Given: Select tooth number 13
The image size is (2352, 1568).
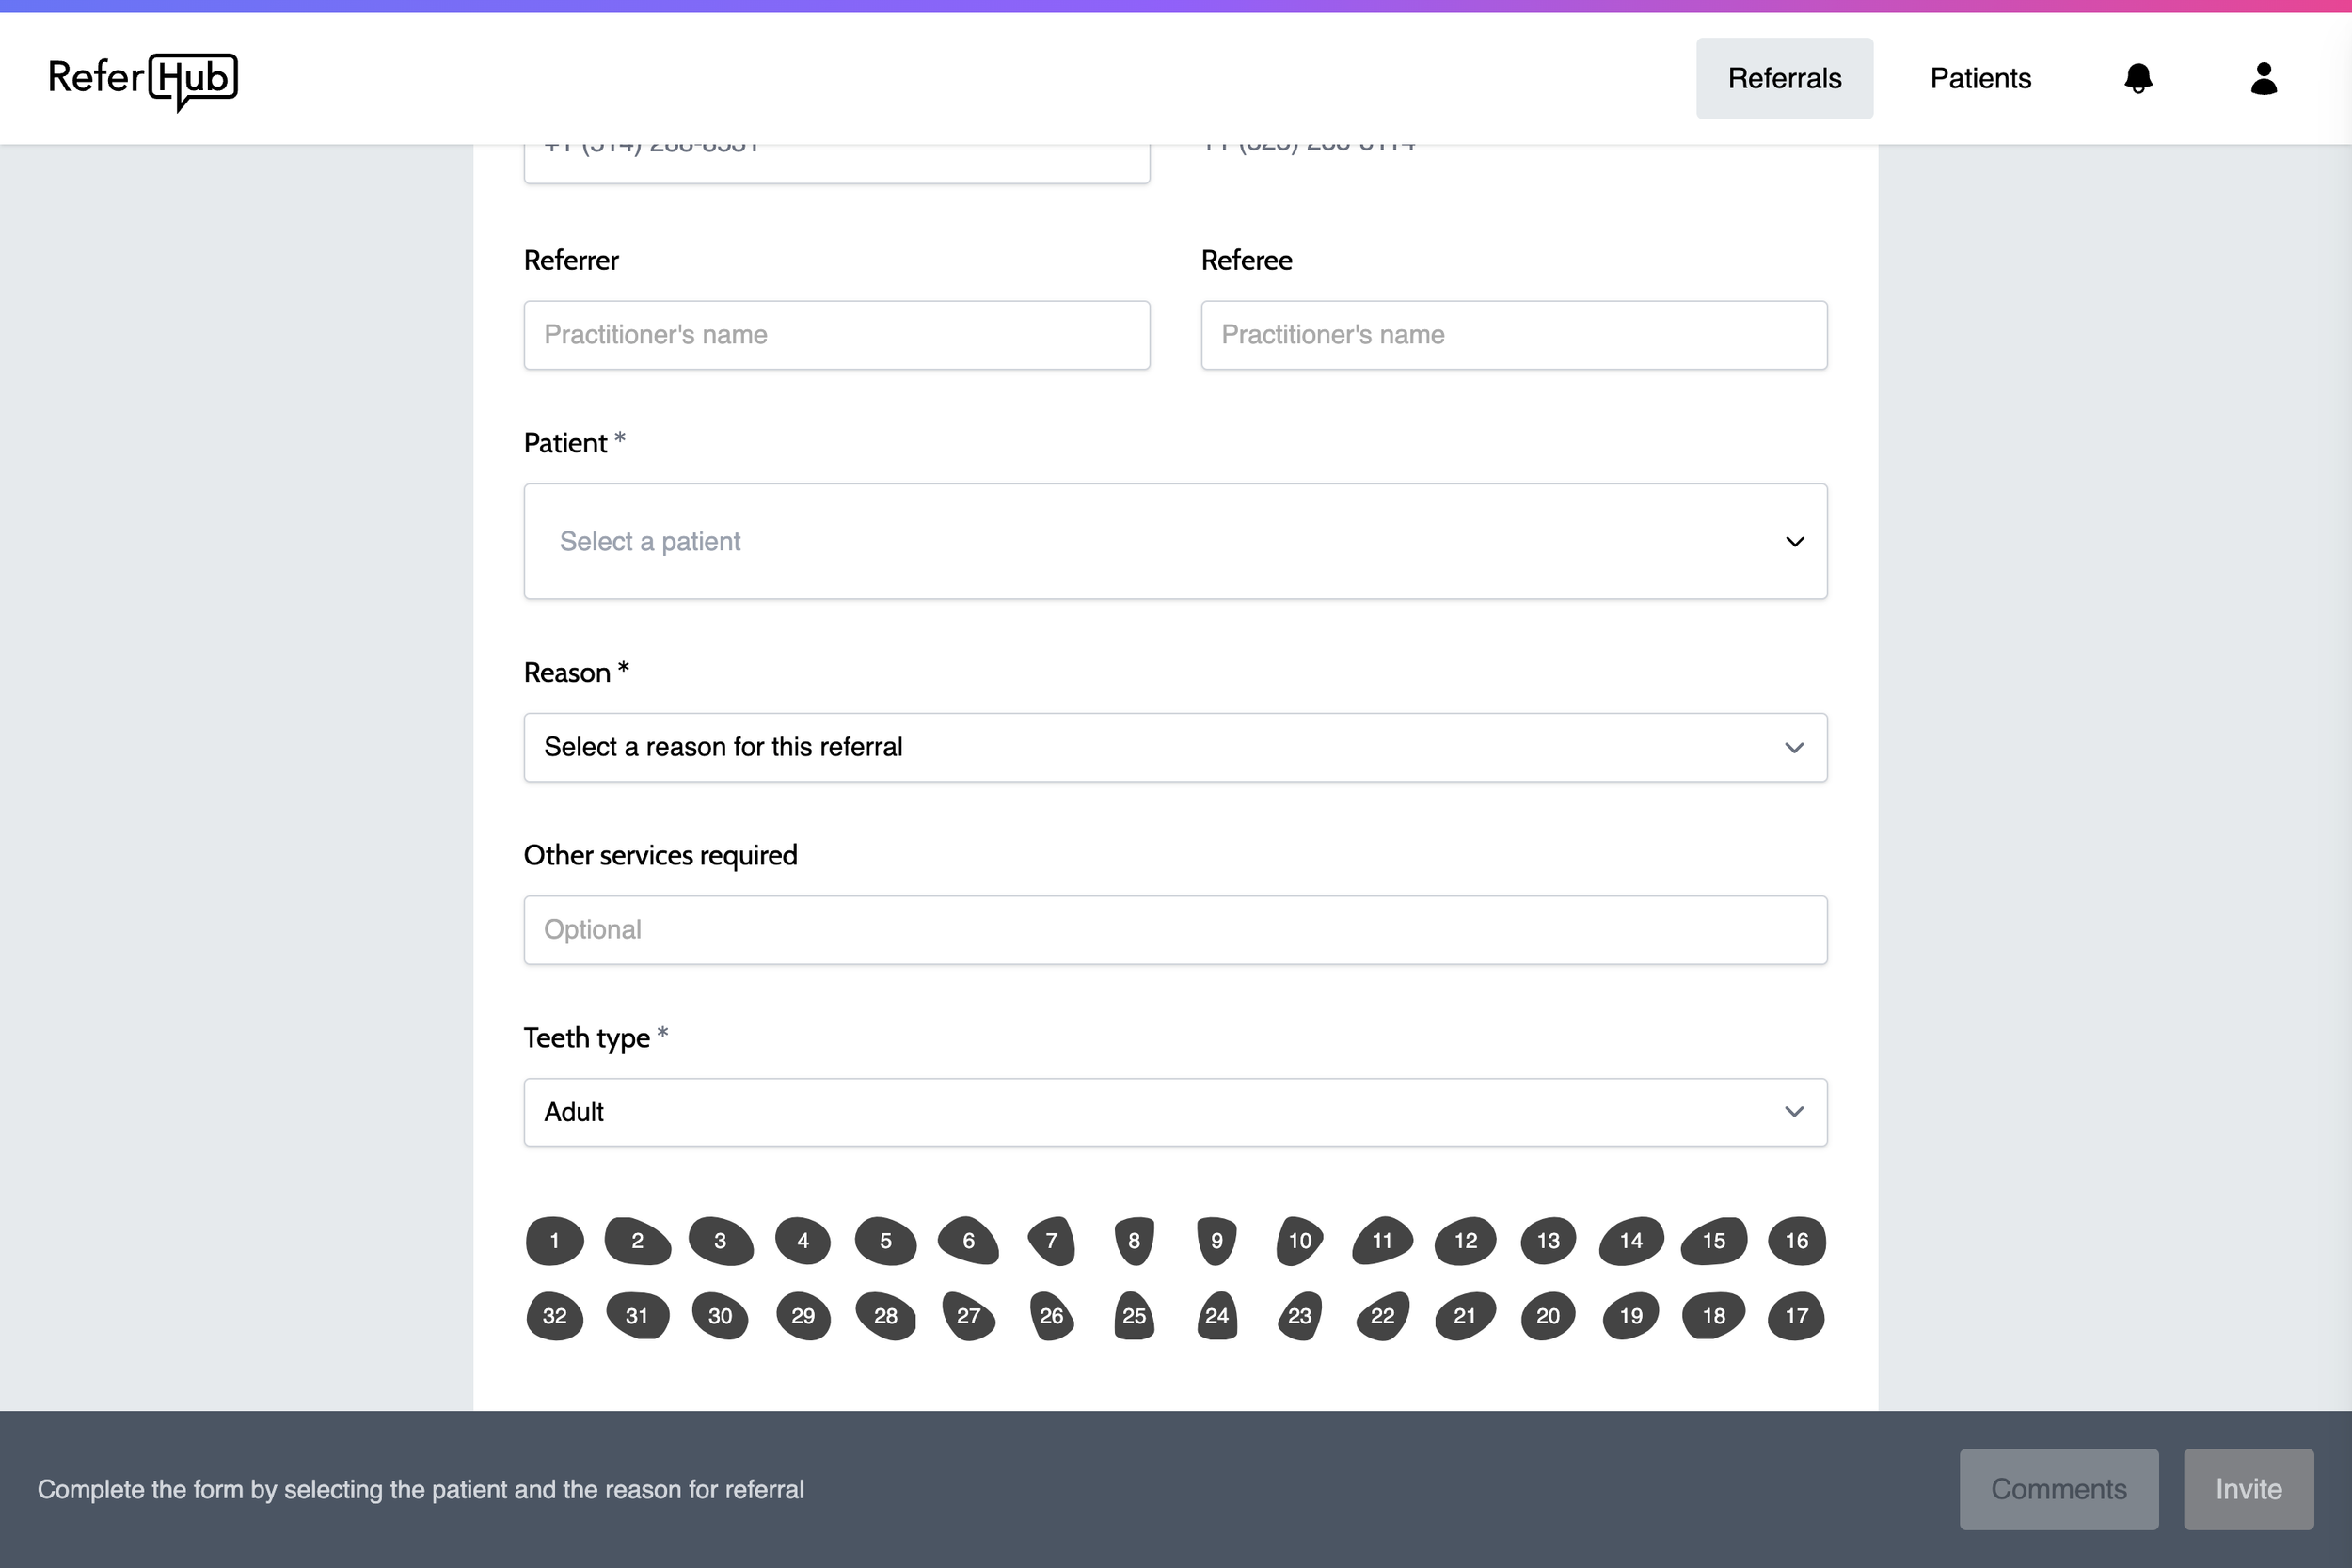Looking at the screenshot, I should click(1548, 1241).
